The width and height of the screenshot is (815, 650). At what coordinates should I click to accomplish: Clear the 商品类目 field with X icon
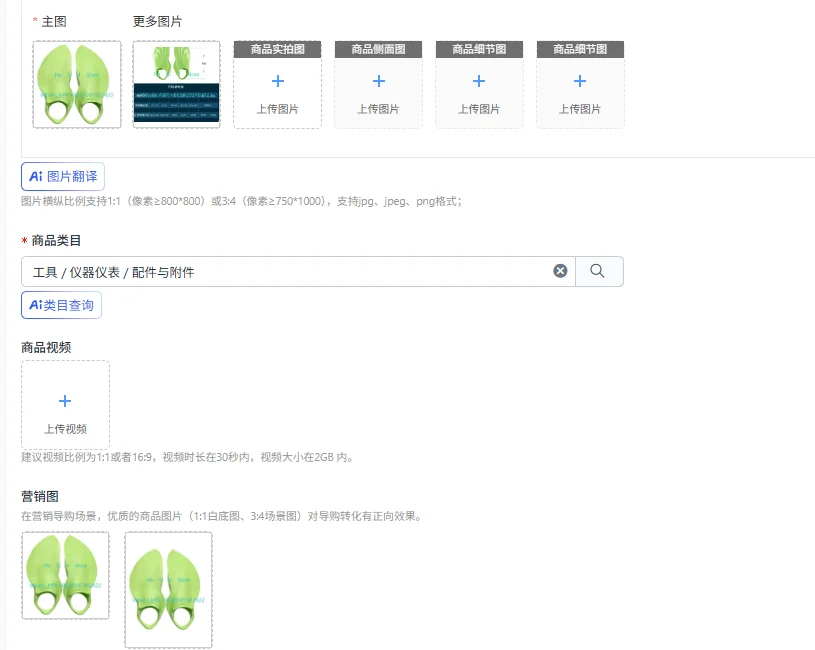[x=560, y=271]
